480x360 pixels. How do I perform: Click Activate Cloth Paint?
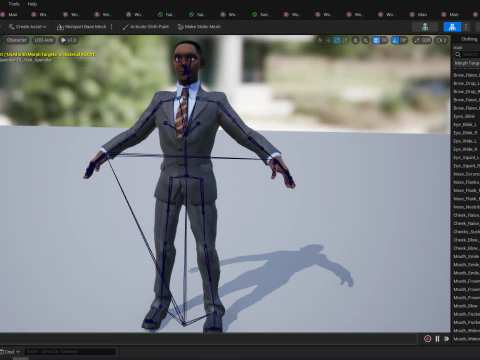[146, 27]
